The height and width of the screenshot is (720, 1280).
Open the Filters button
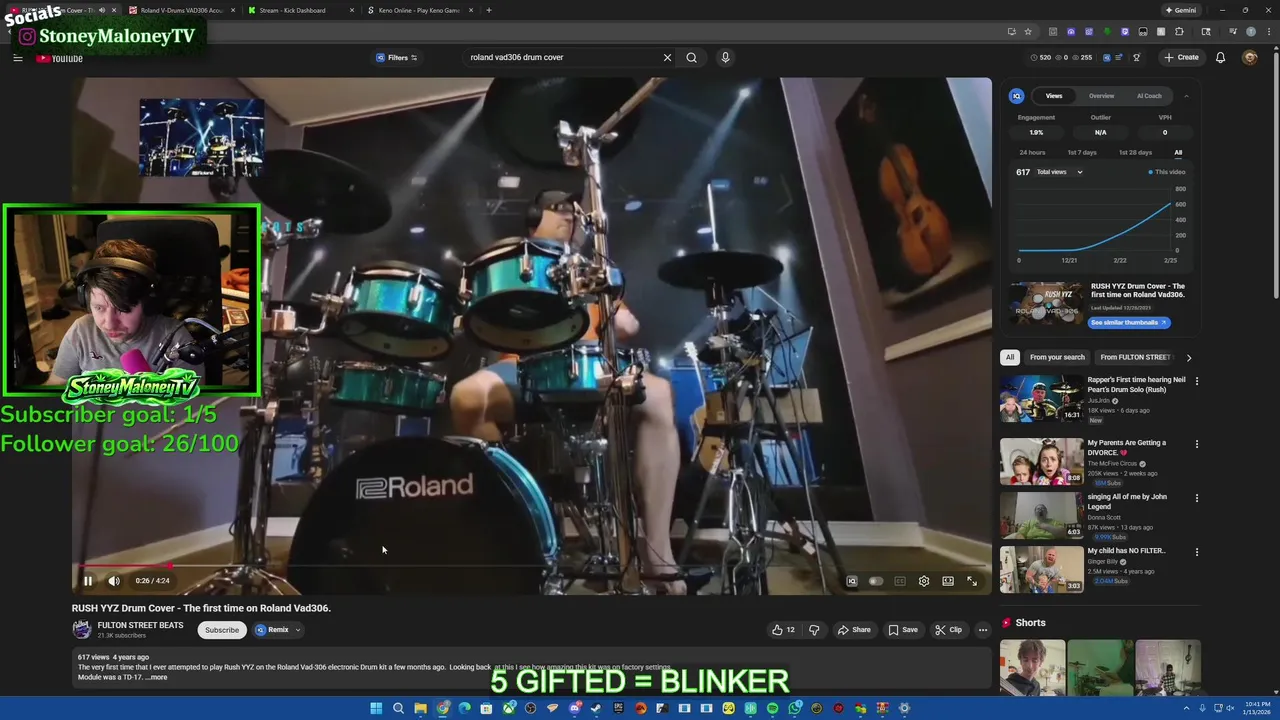coord(397,57)
